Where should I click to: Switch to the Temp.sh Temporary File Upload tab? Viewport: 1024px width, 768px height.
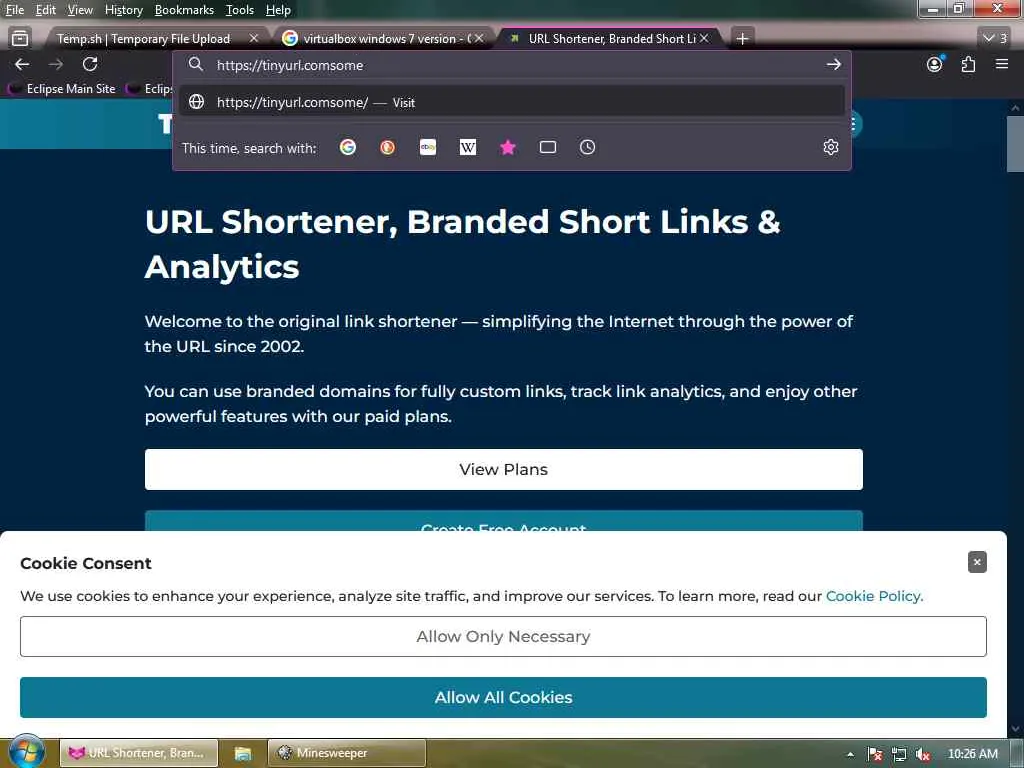tap(144, 39)
